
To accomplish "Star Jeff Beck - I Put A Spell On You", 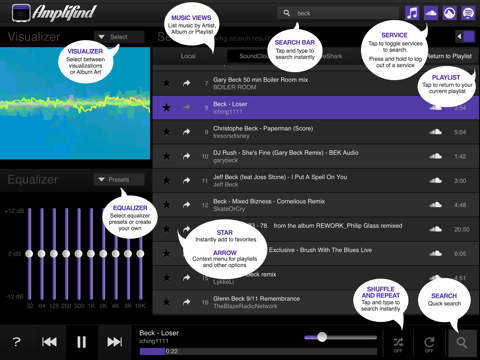I will [166, 180].
